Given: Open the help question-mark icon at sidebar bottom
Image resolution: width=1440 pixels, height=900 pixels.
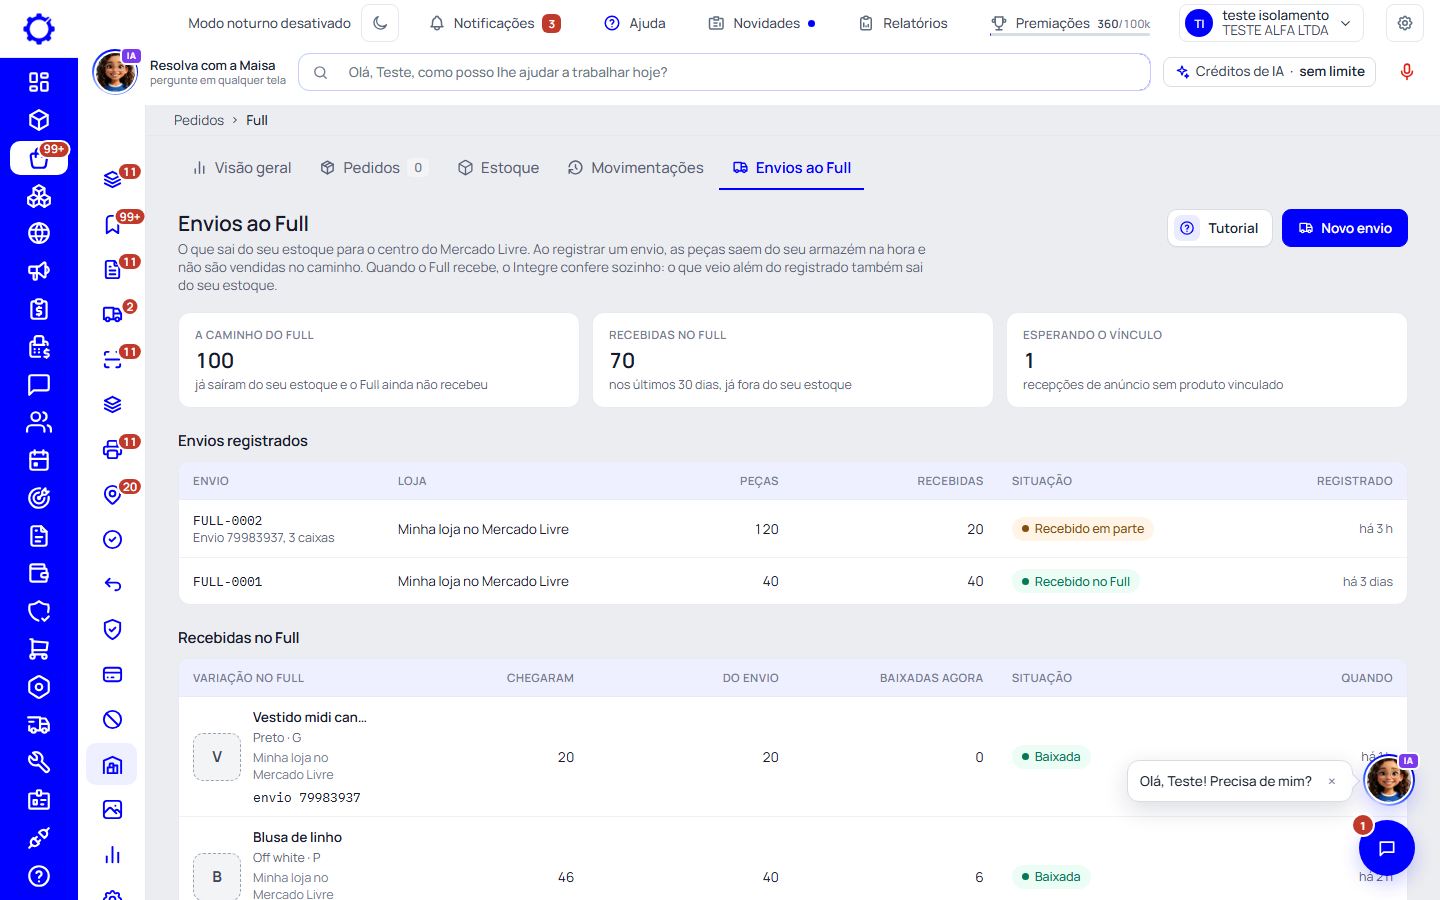Looking at the screenshot, I should click(x=39, y=876).
